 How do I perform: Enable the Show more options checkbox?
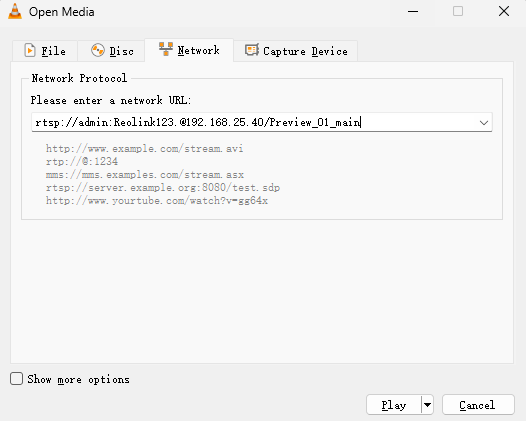pyautogui.click(x=16, y=378)
